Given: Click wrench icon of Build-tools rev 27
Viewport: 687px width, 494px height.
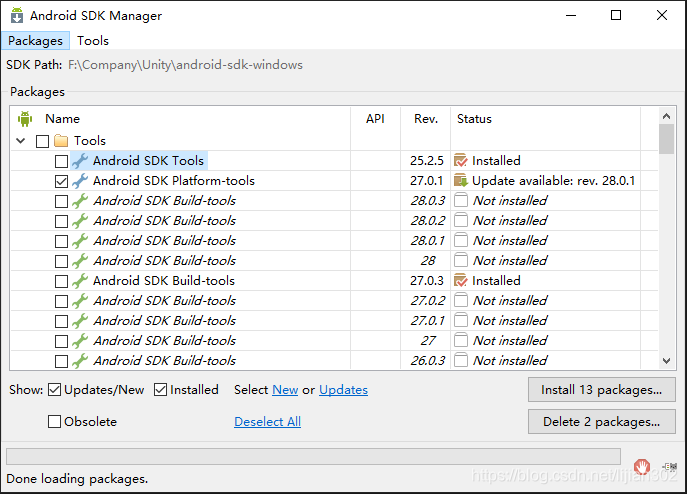Looking at the screenshot, I should coord(80,341).
